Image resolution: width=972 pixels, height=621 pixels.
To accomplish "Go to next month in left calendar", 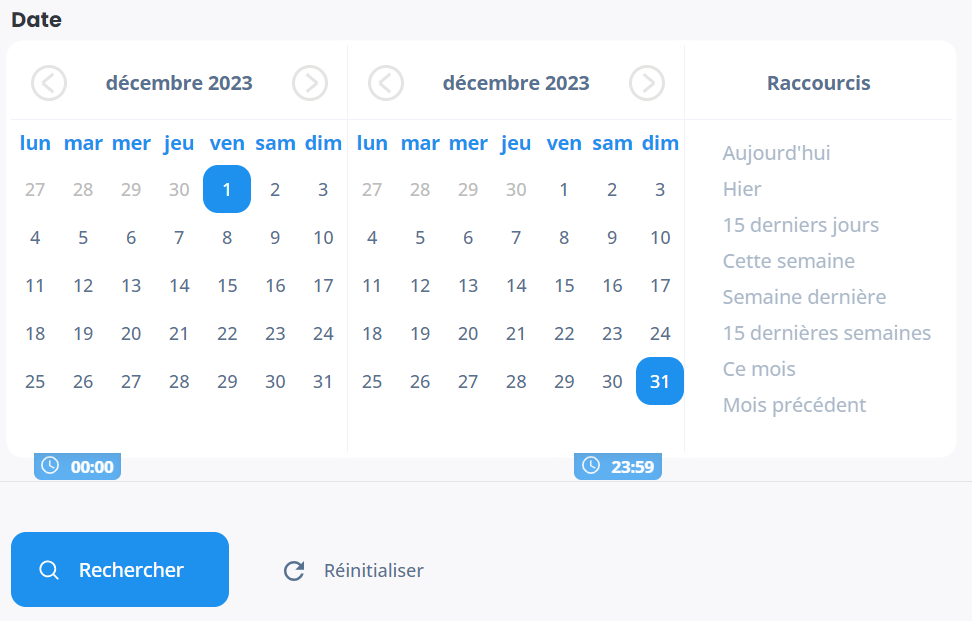I will 310,83.
